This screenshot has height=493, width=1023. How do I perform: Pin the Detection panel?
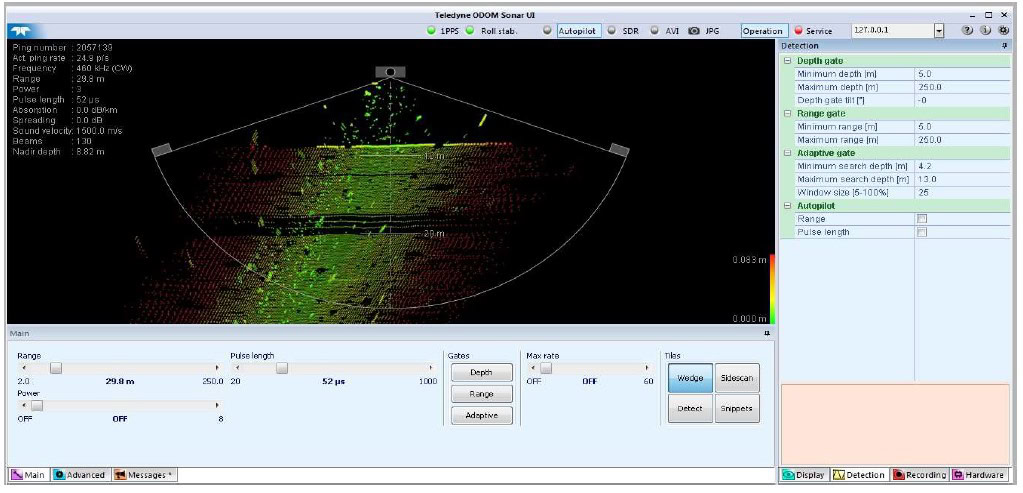tap(1005, 46)
